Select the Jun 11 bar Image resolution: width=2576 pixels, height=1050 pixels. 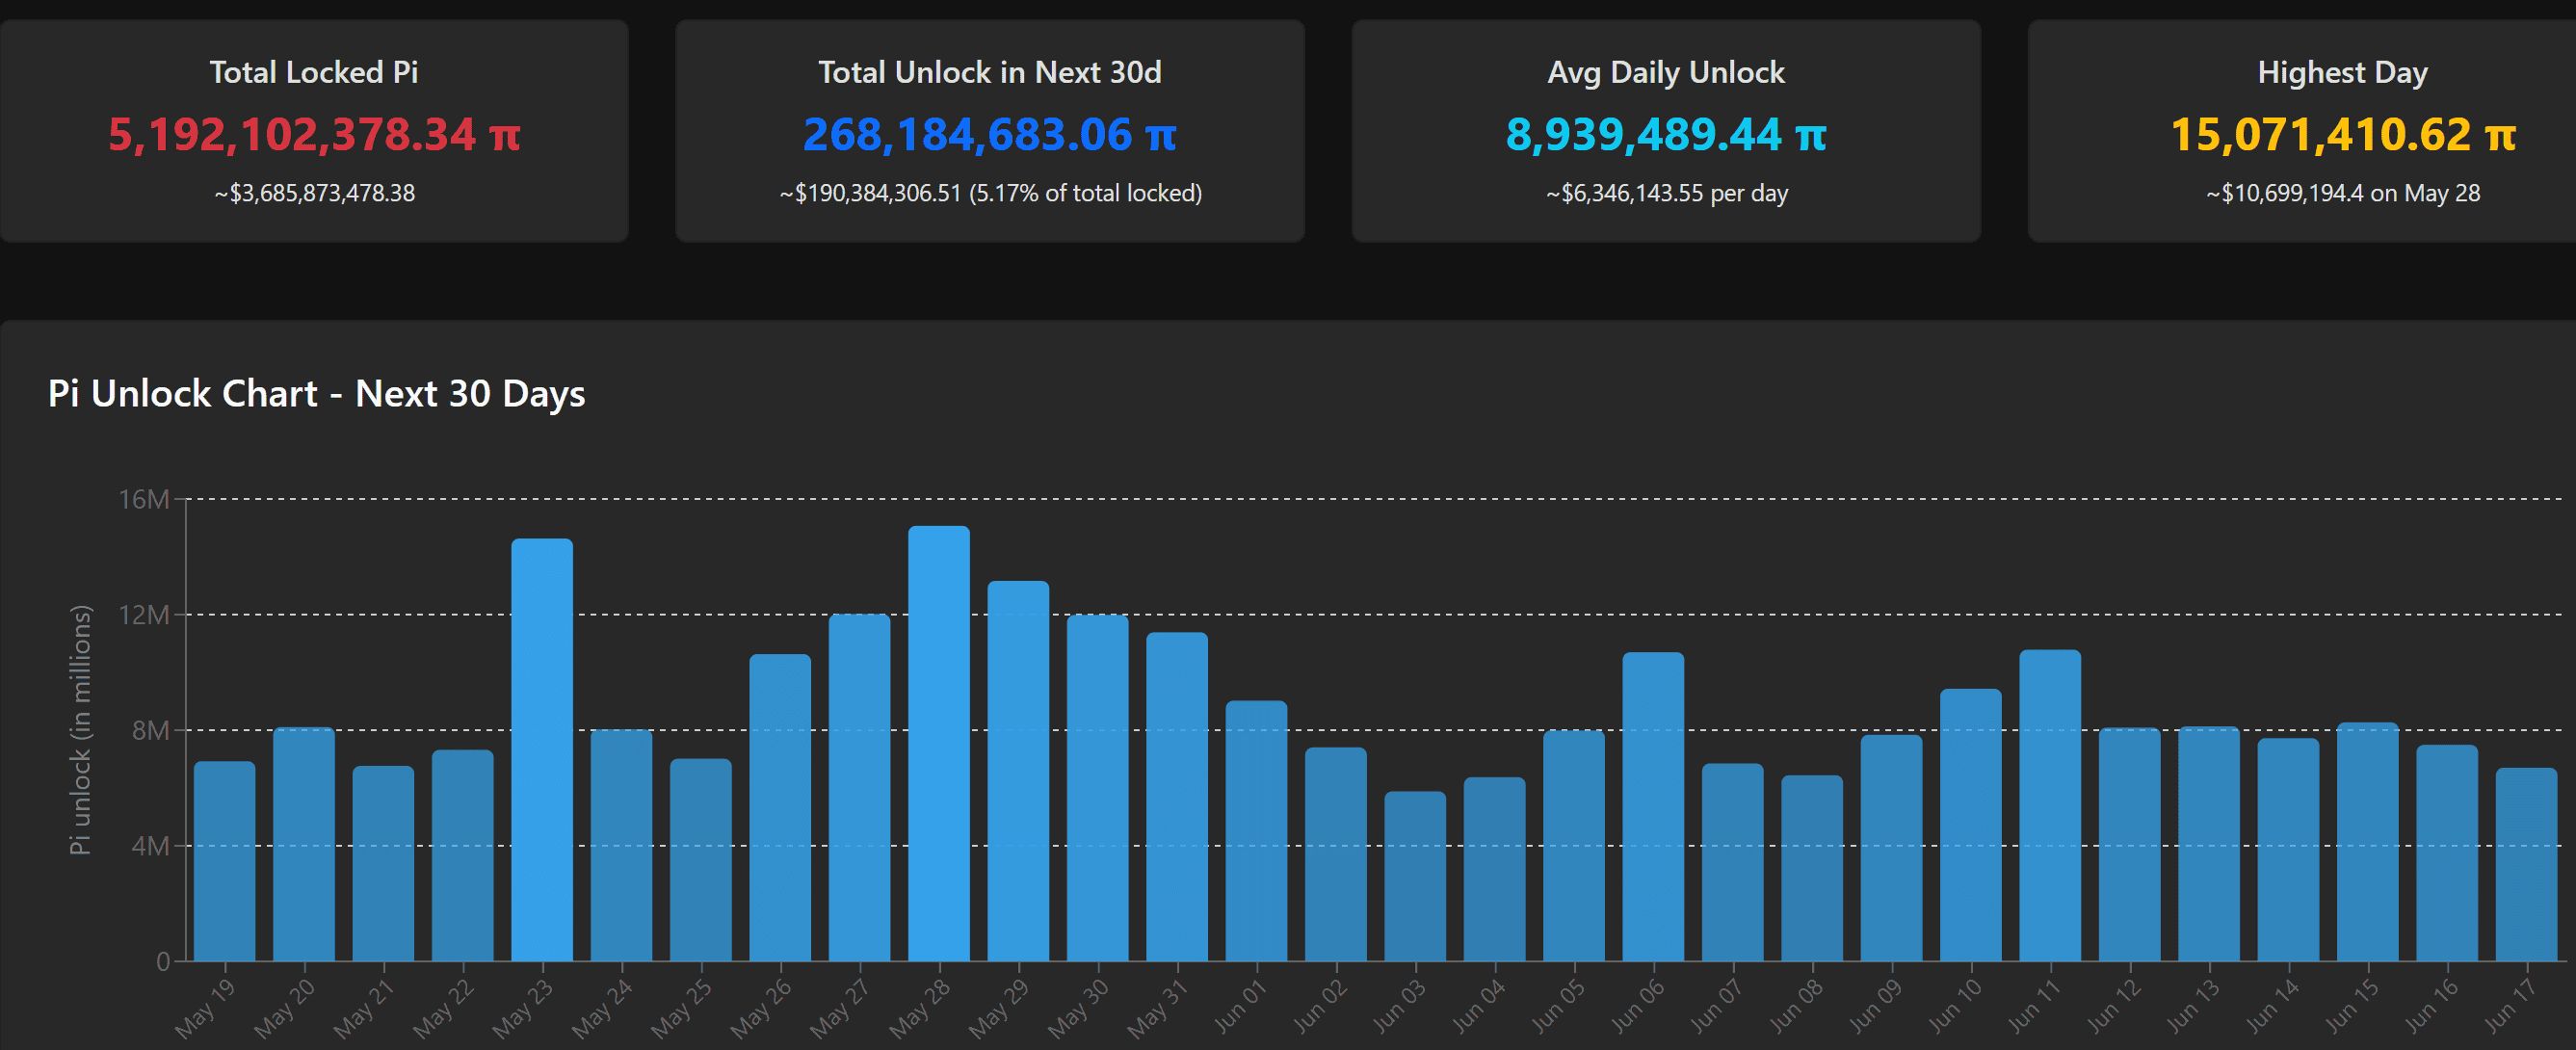tap(2050, 805)
